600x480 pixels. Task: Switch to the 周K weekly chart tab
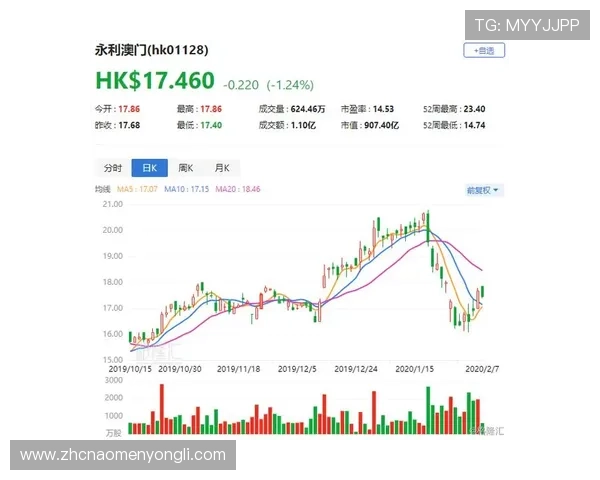pos(186,168)
